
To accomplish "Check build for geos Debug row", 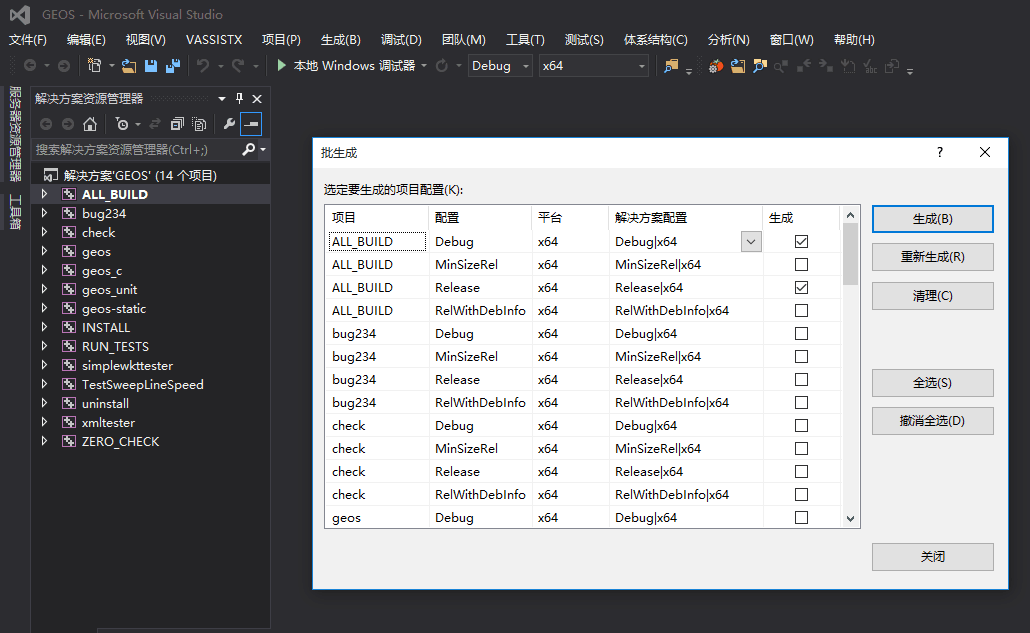I will coord(801,517).
